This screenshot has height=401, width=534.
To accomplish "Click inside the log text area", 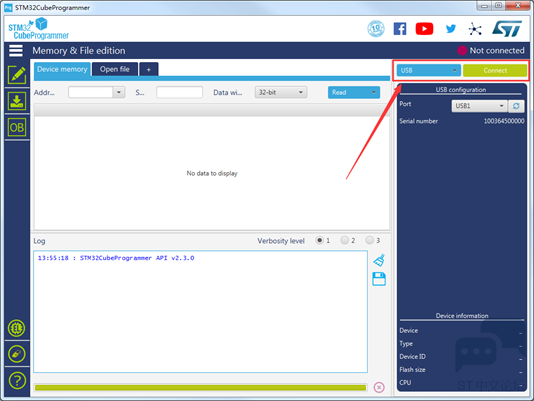I will tap(201, 312).
